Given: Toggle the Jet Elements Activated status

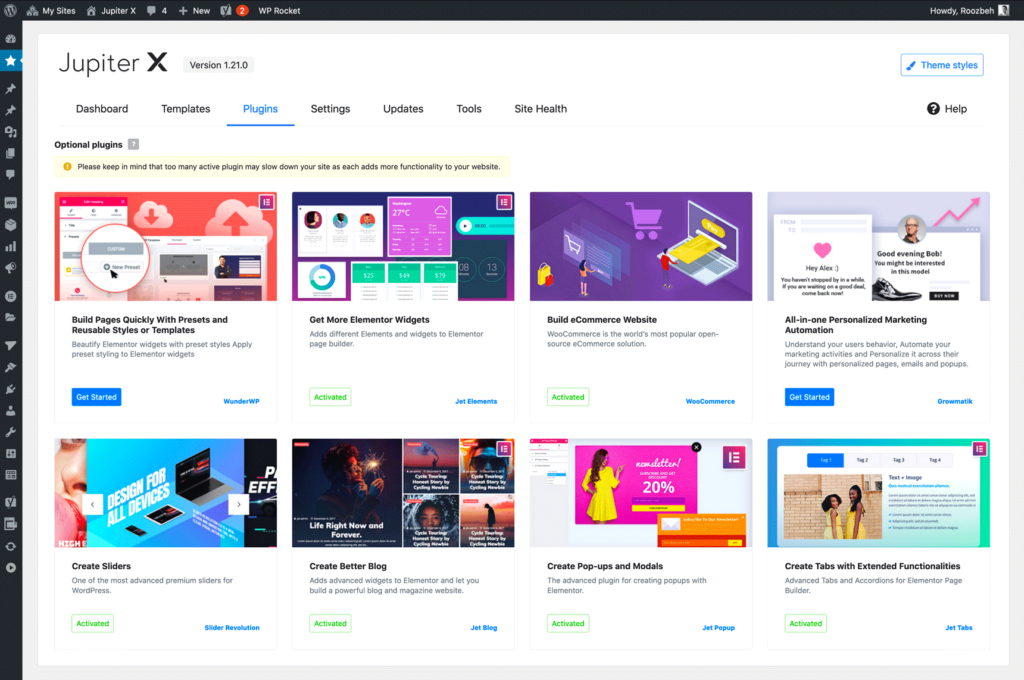Looking at the screenshot, I should (x=330, y=397).
